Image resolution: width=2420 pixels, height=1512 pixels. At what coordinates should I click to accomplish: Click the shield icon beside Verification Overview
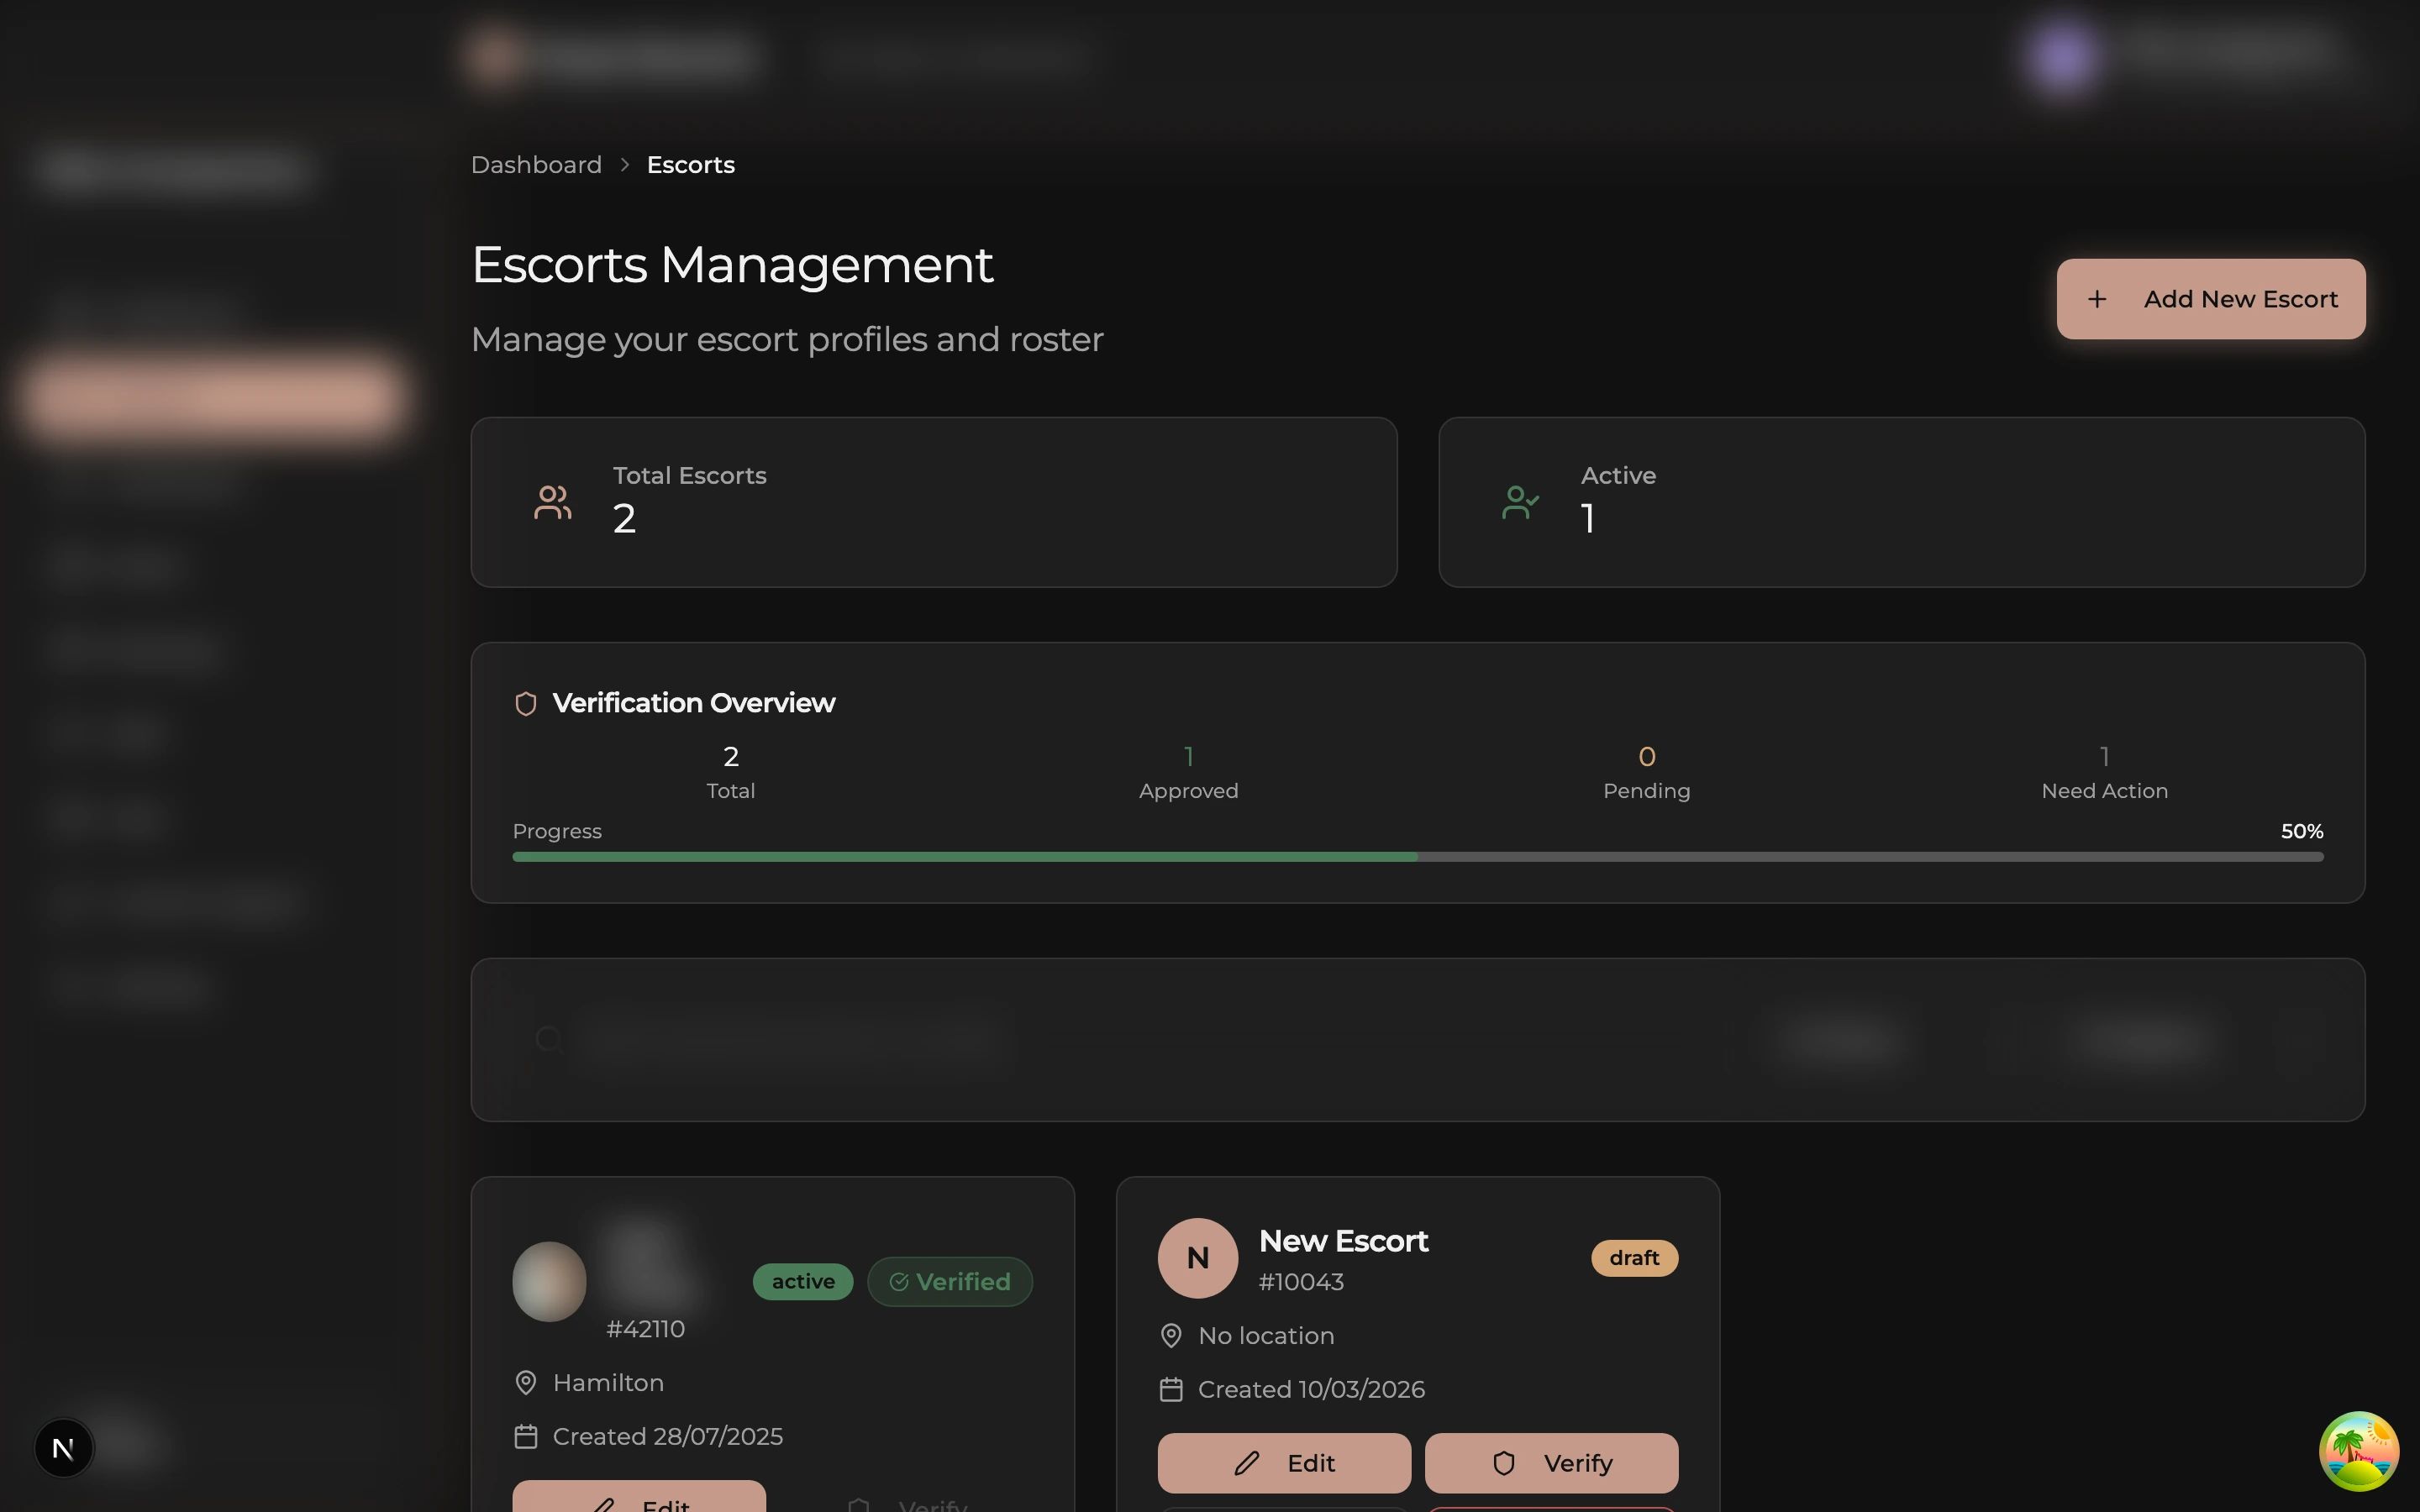(x=526, y=703)
